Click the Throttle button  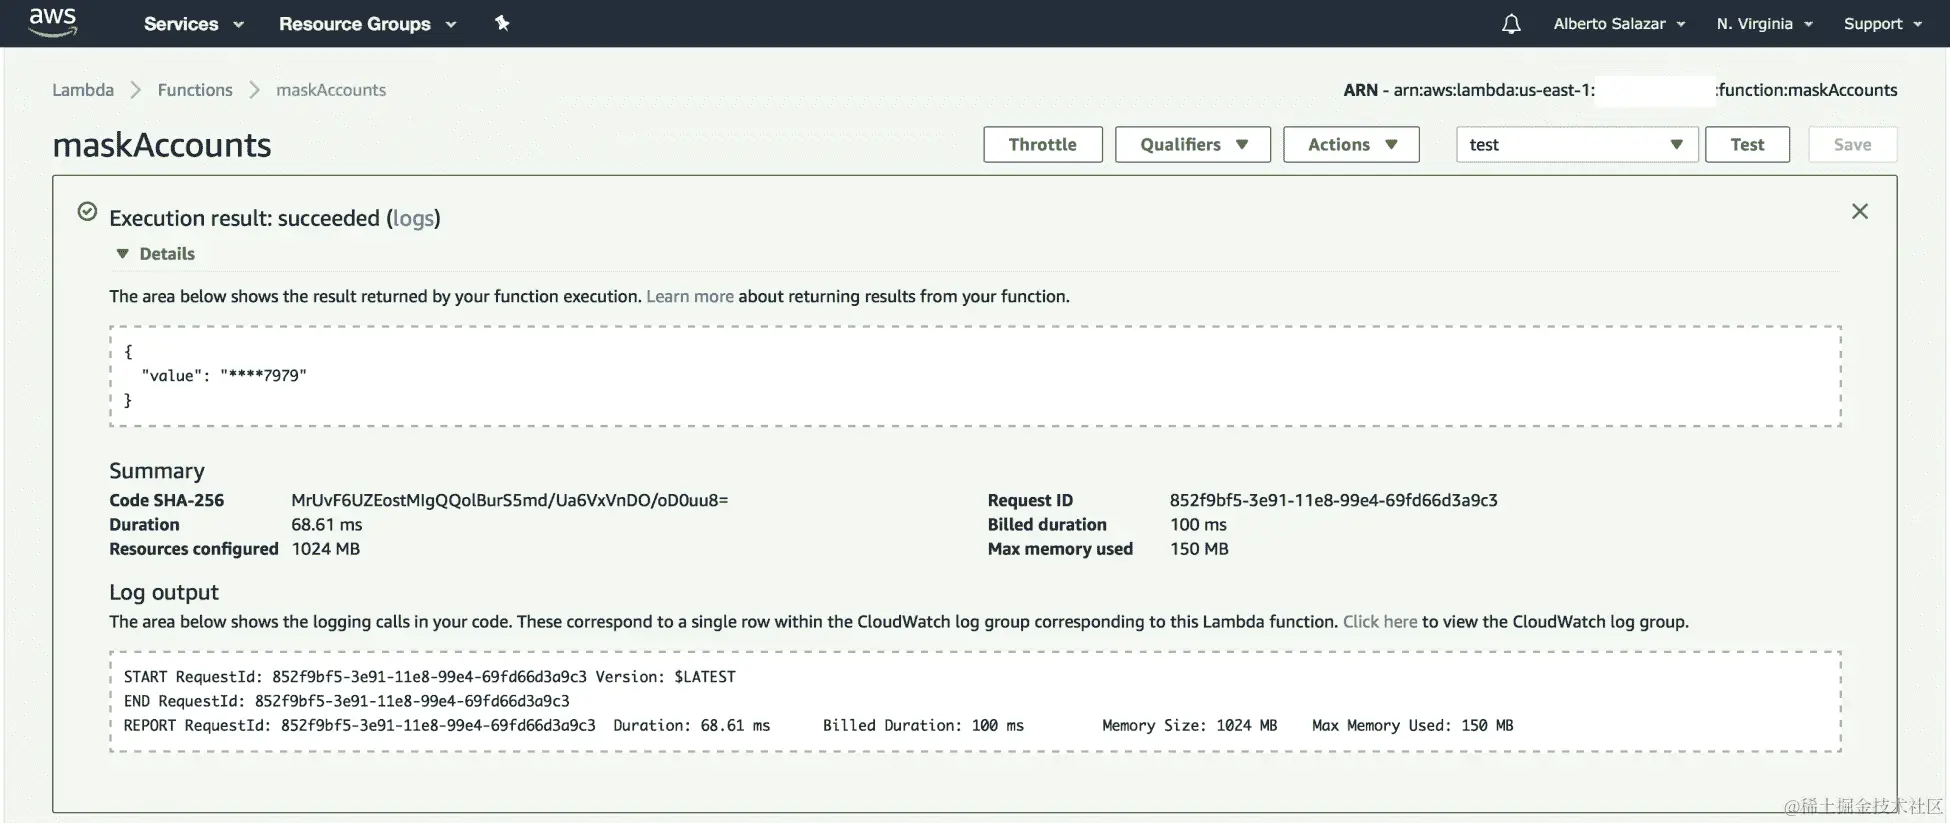pyautogui.click(x=1043, y=144)
